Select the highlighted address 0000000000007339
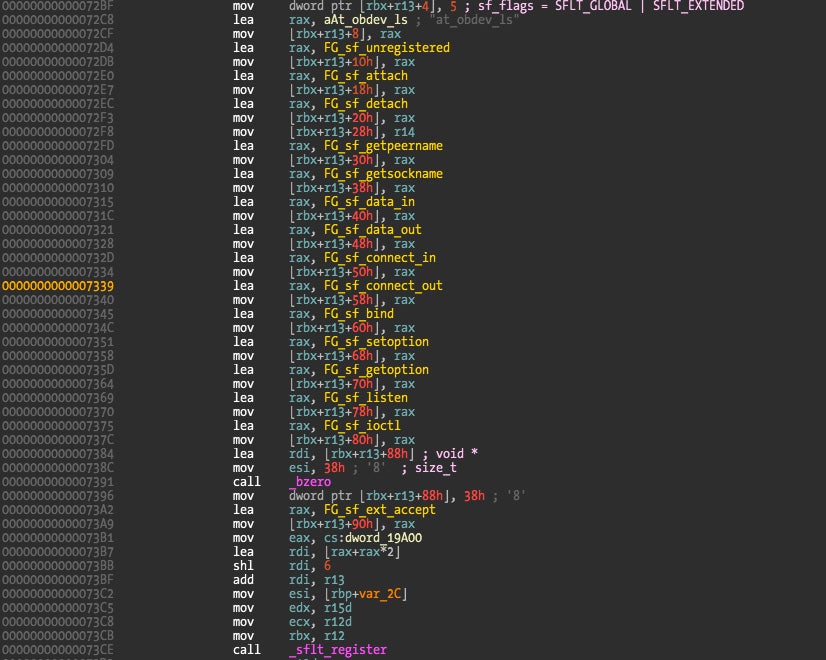This screenshot has height=660, width=826. pos(58,285)
